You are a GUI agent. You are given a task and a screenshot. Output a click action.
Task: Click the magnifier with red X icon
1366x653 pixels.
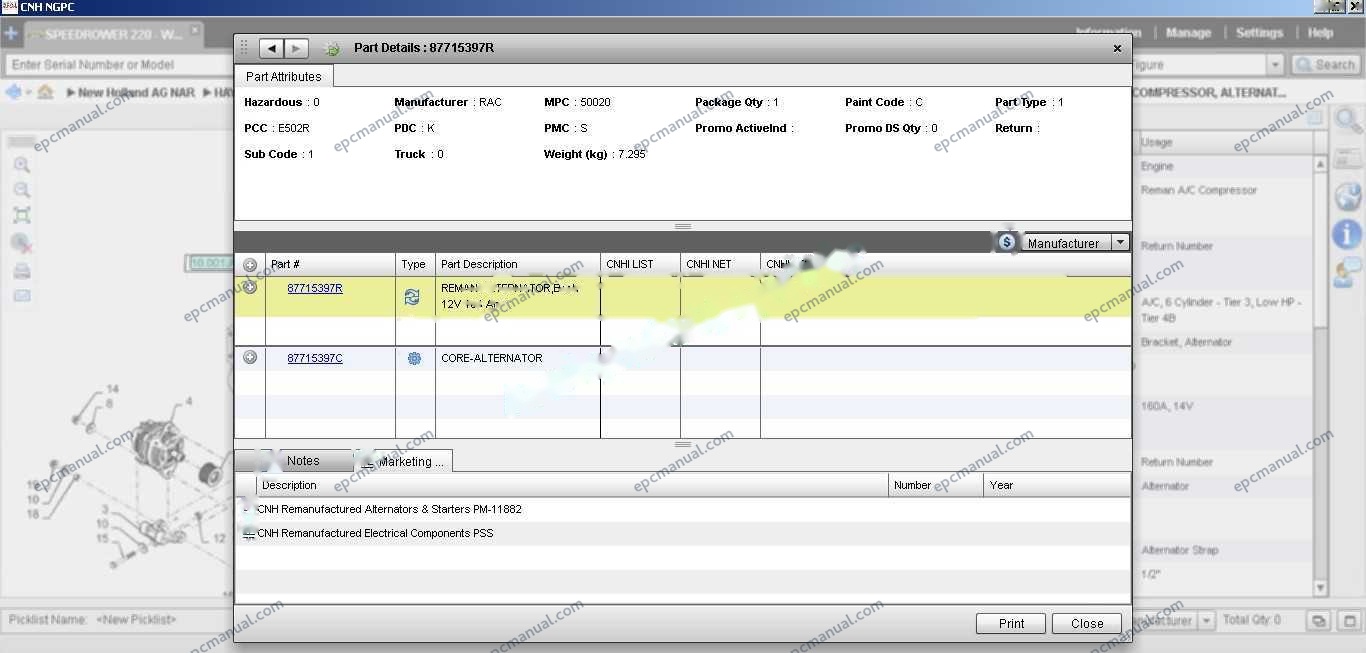tap(21, 243)
